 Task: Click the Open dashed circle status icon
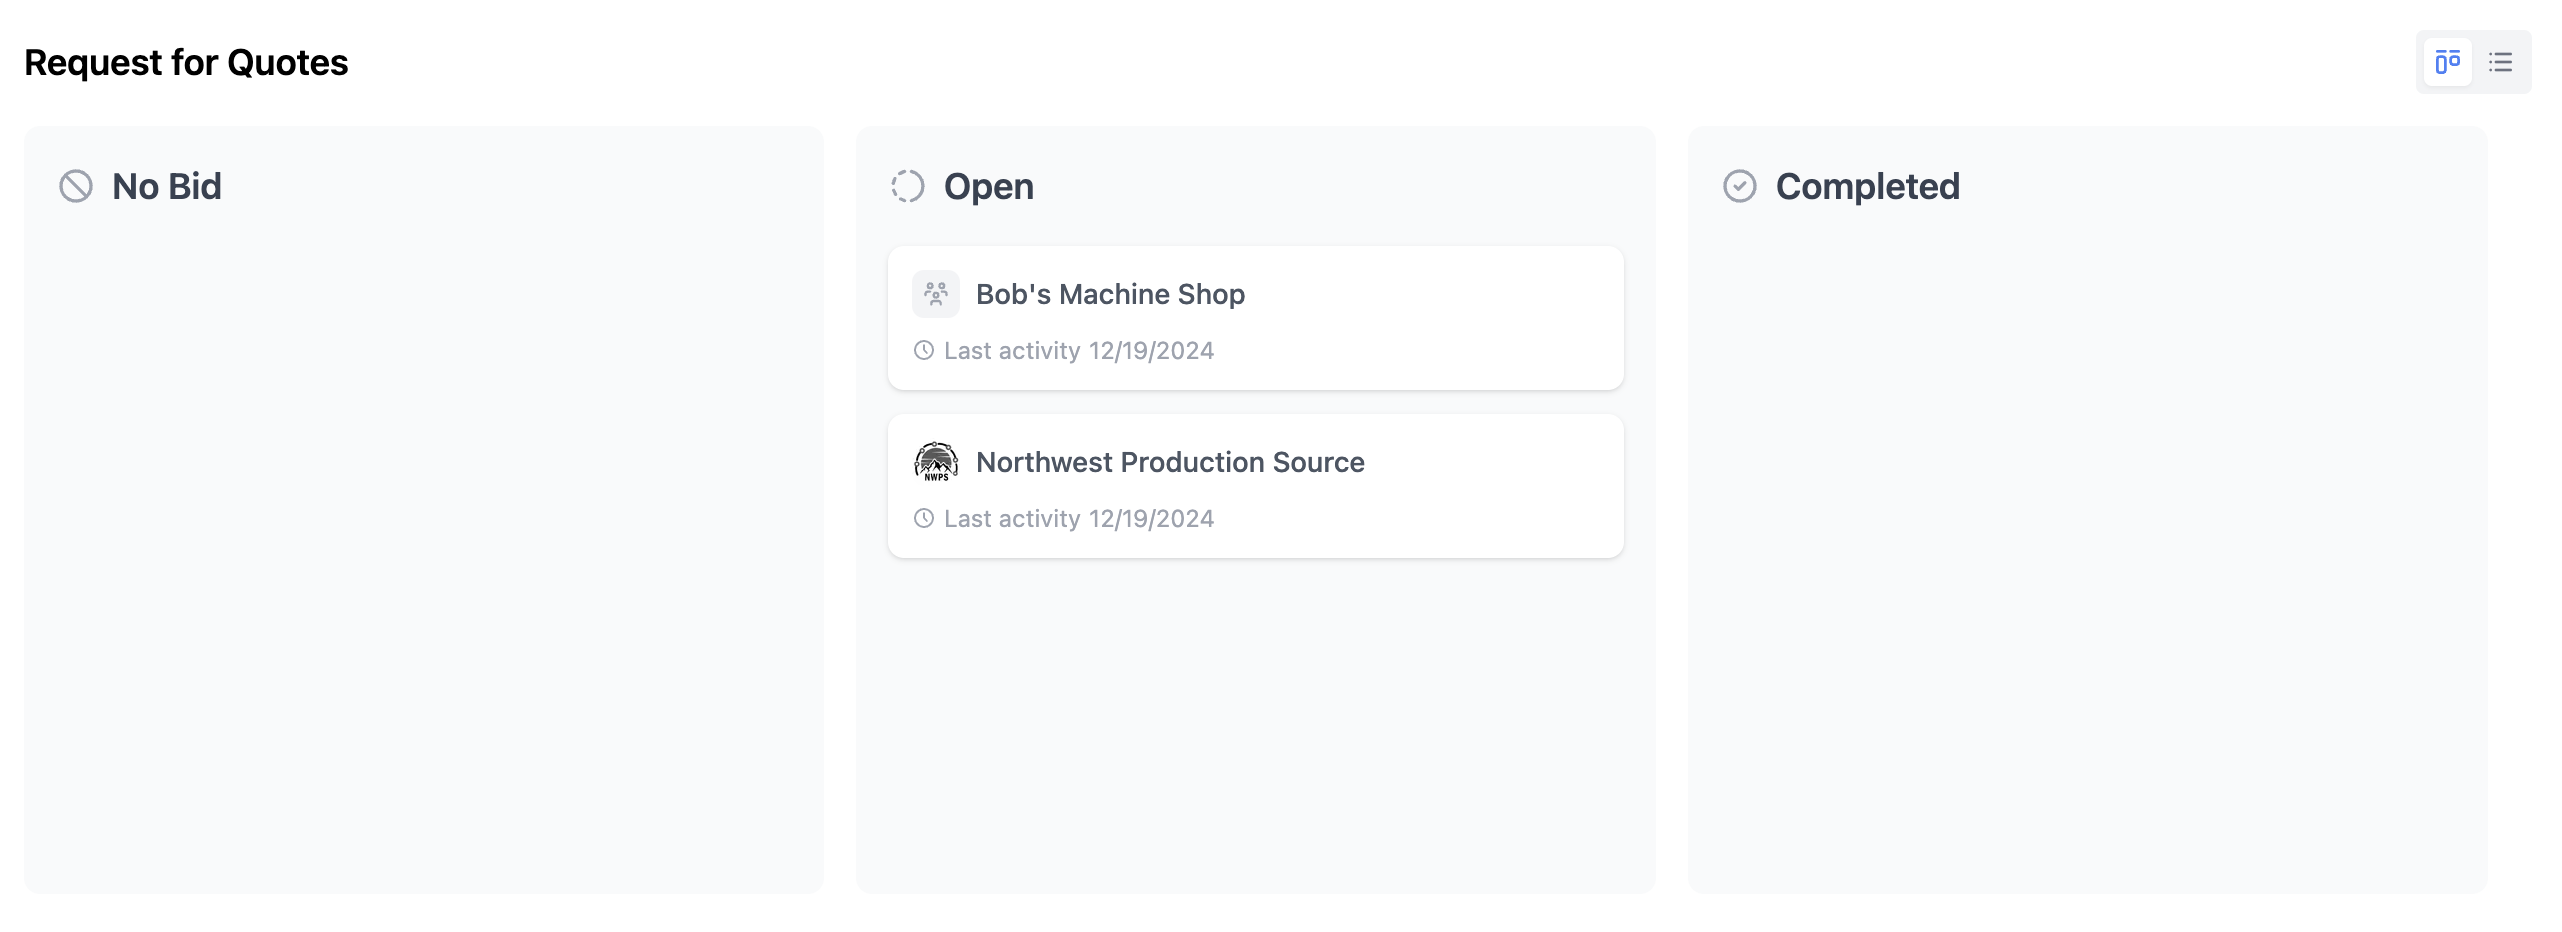tap(907, 186)
